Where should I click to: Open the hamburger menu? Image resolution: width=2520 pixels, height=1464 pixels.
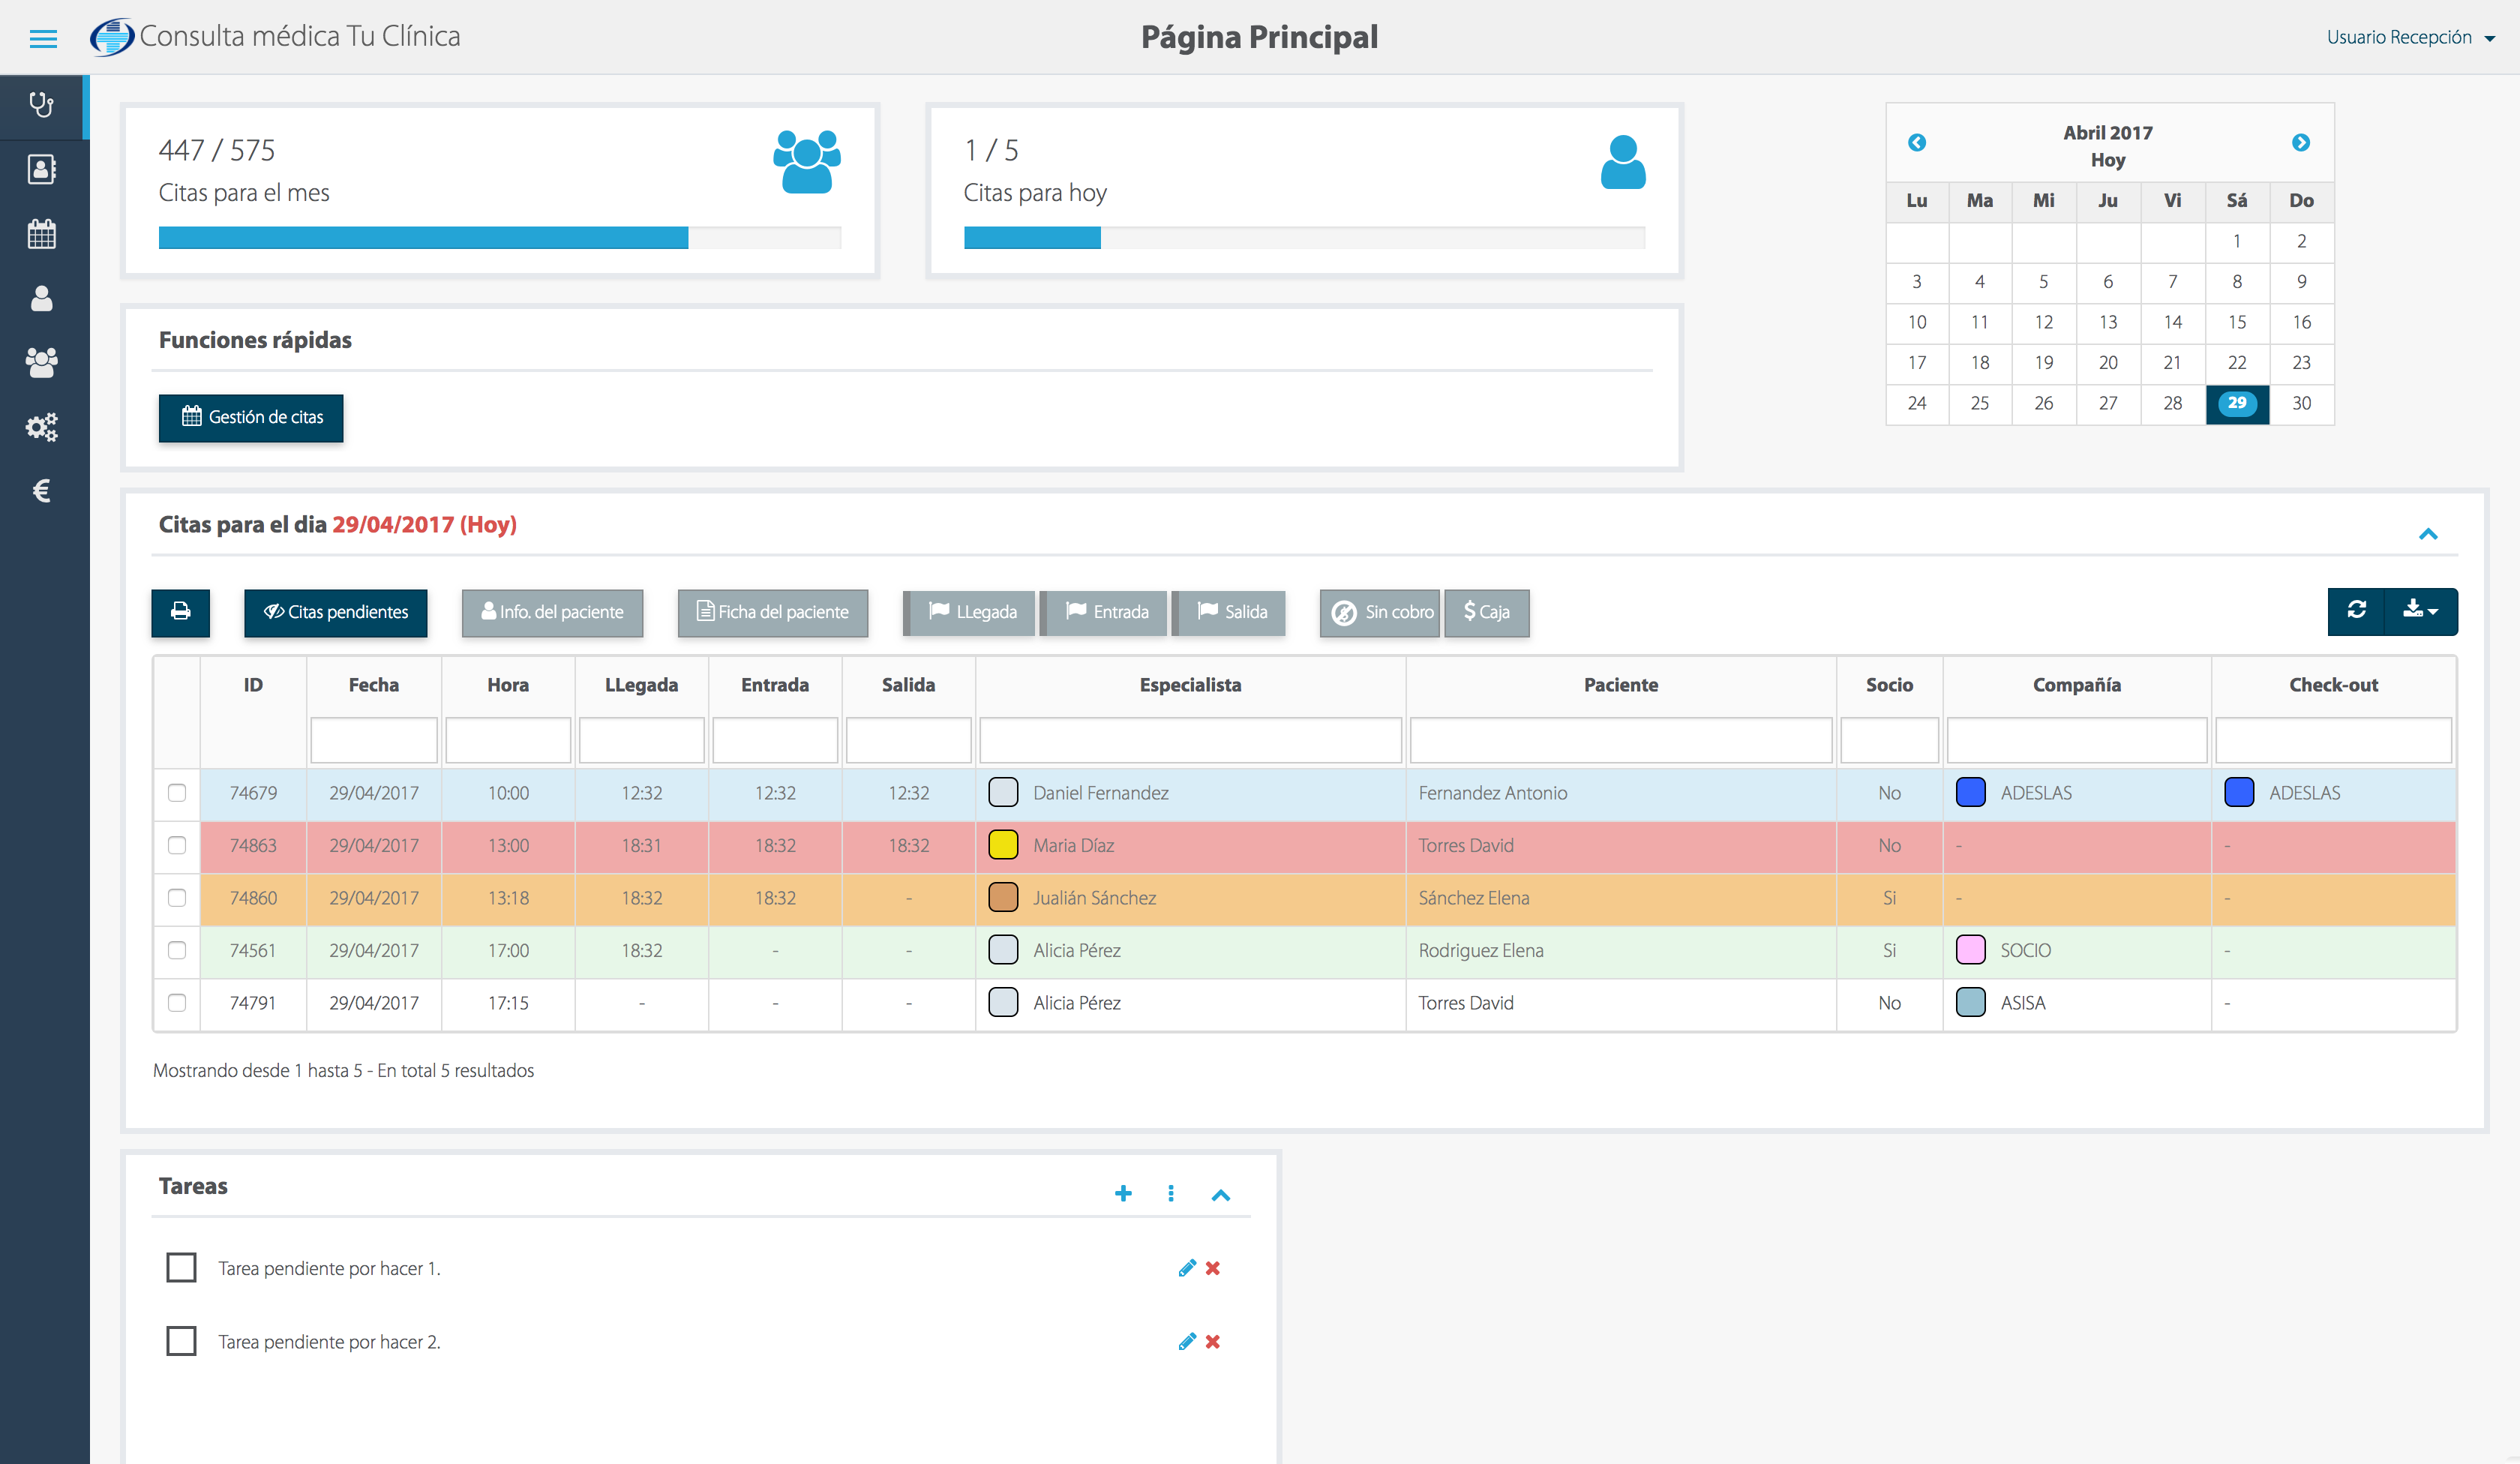[43, 39]
